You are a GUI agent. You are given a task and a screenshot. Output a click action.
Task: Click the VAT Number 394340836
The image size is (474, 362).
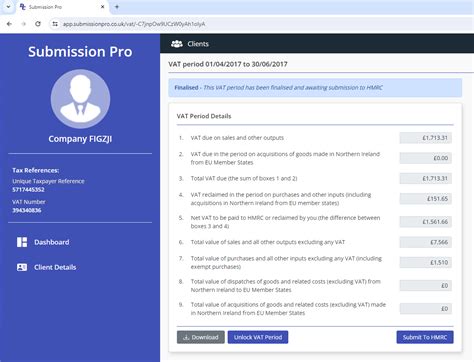[x=27, y=210]
